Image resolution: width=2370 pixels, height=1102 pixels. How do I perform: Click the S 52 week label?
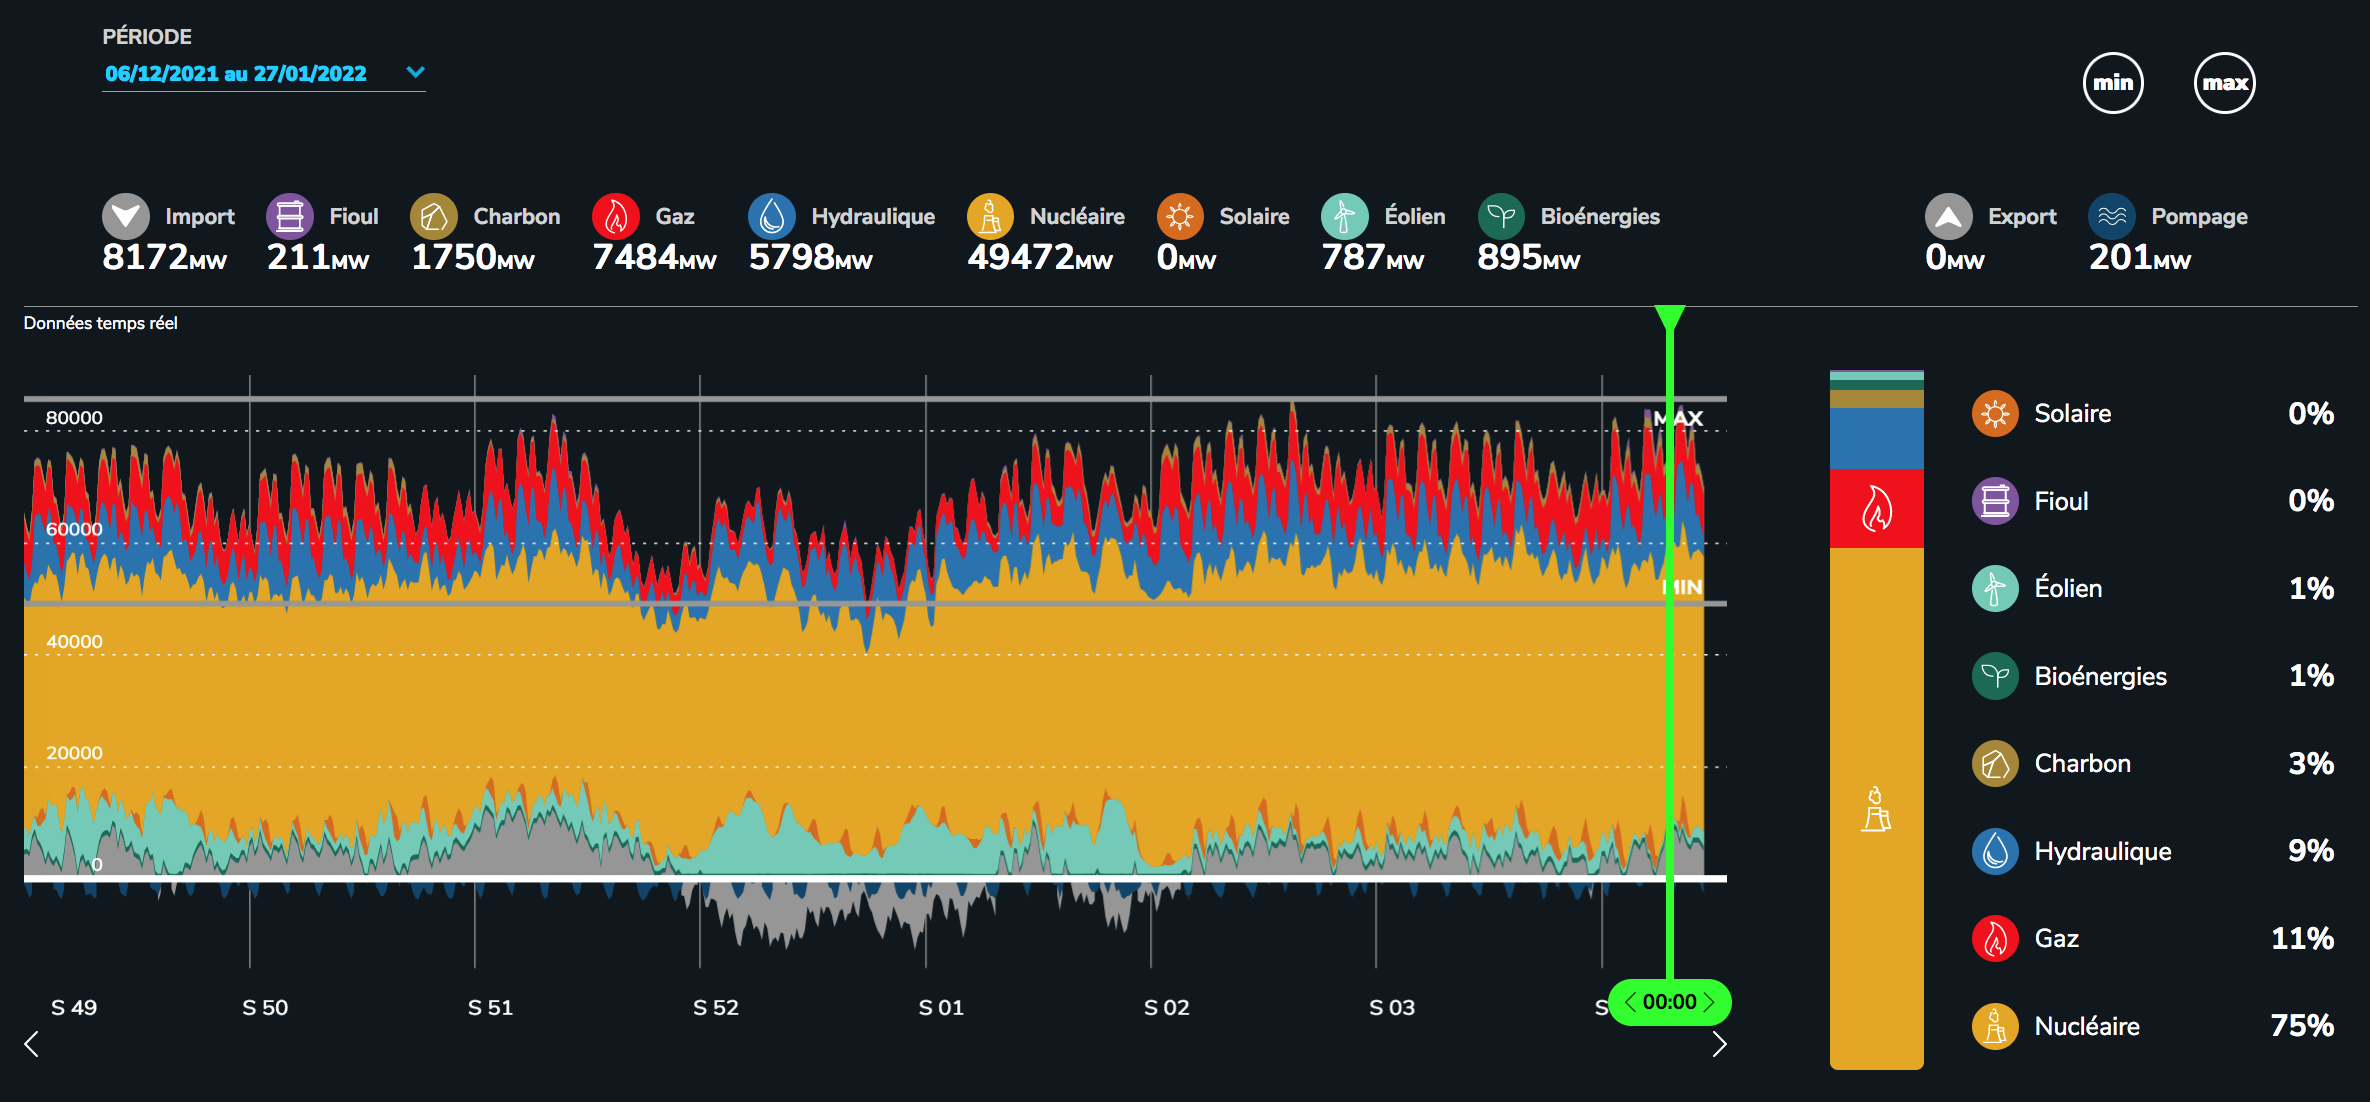(x=716, y=1007)
